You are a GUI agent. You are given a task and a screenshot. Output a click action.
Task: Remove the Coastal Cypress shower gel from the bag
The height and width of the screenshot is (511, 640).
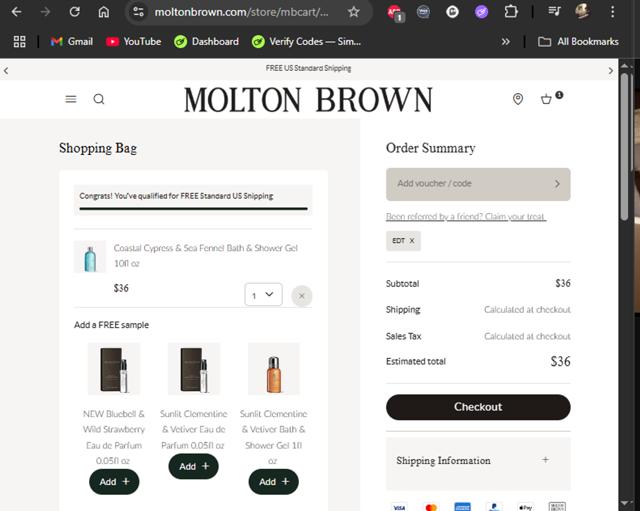pyautogui.click(x=302, y=296)
